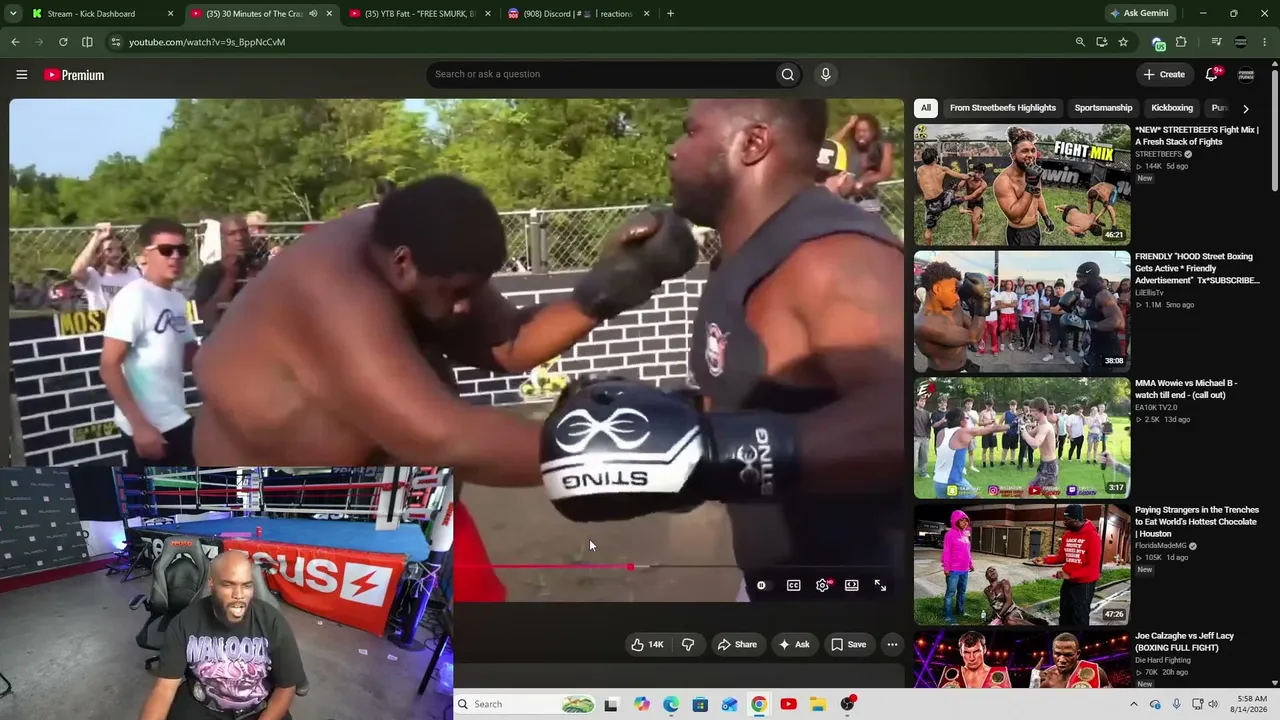The width and height of the screenshot is (1280, 720).
Task: Show more category chips with right arrow
Action: coord(1245,108)
